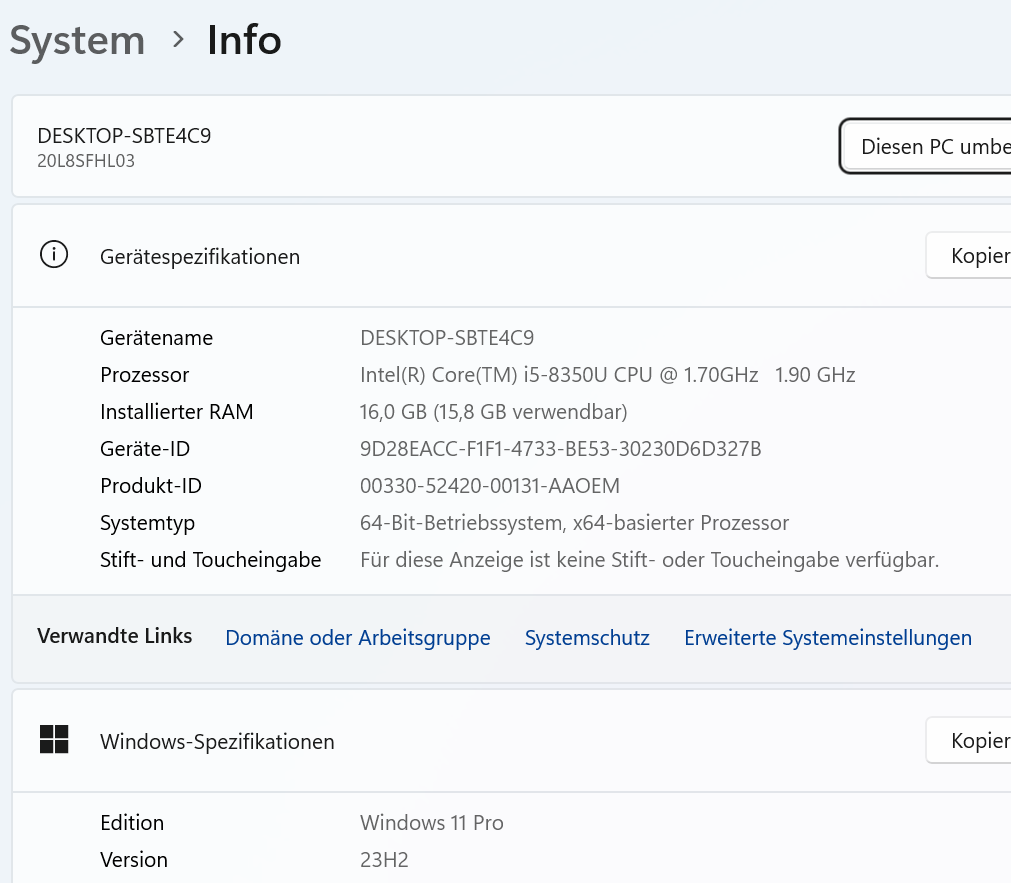
Task: Open the Systemschutz link
Action: click(587, 637)
